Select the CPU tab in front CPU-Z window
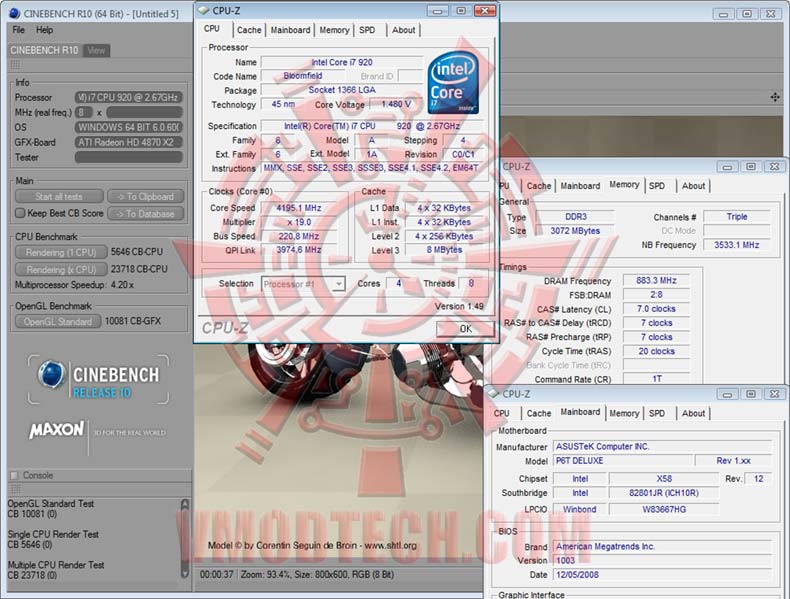 point(212,29)
